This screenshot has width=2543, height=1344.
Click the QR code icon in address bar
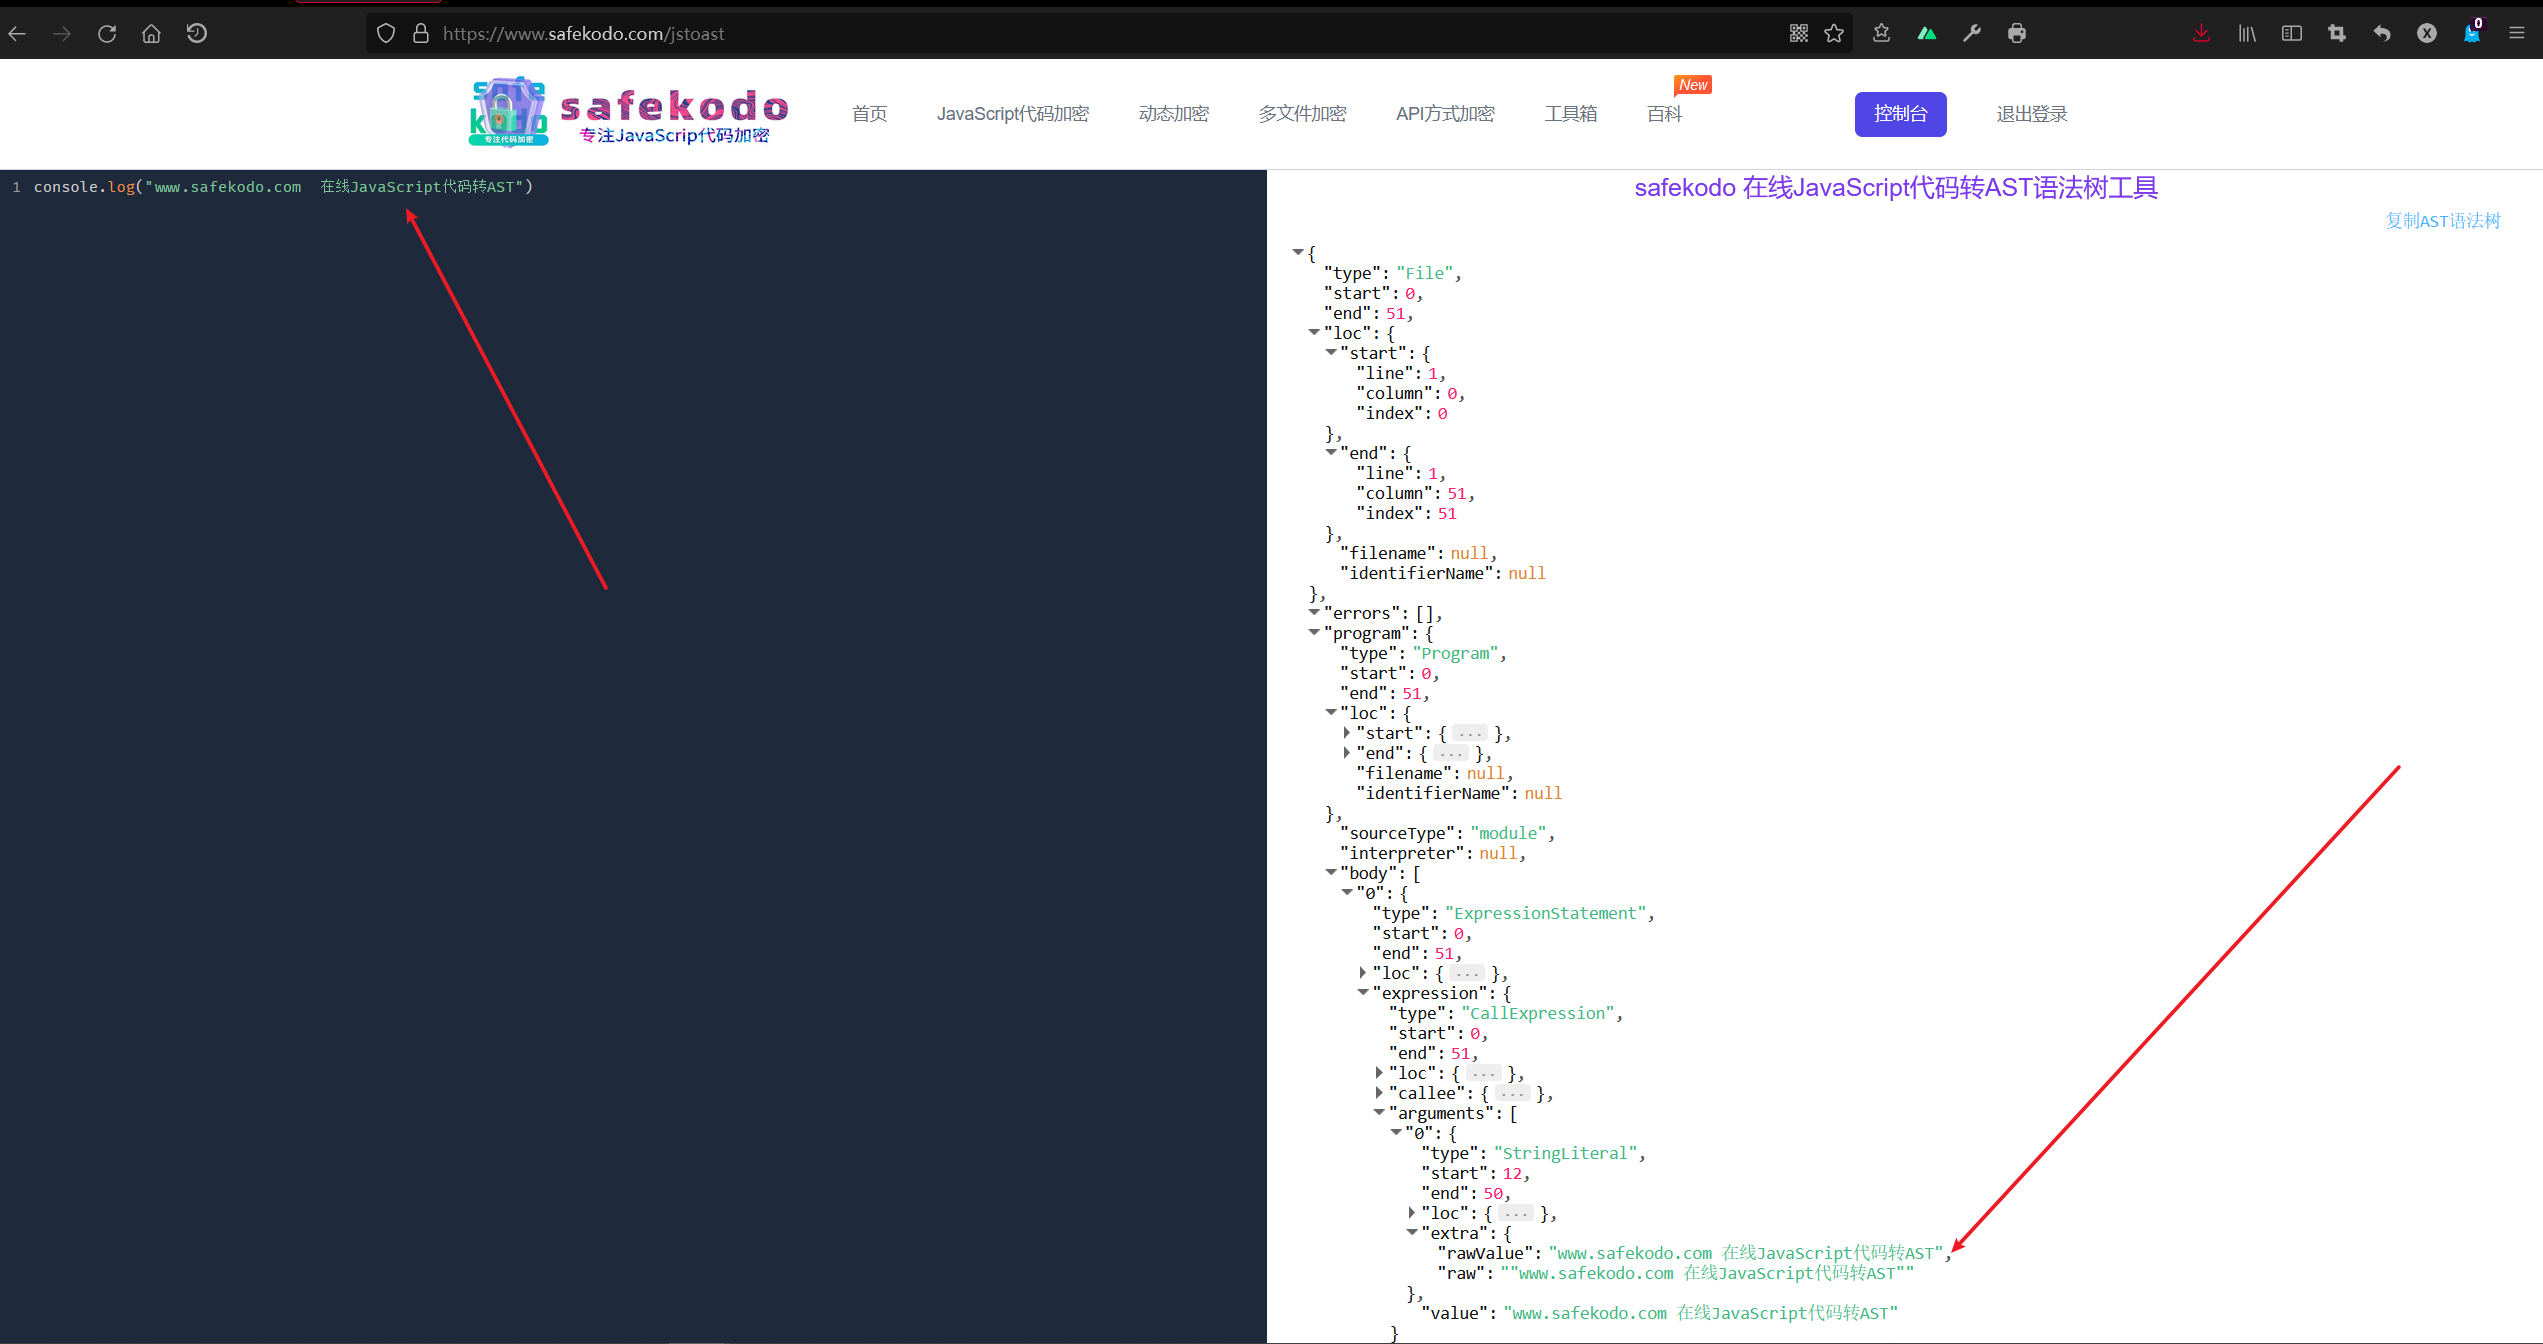pyautogui.click(x=1798, y=33)
